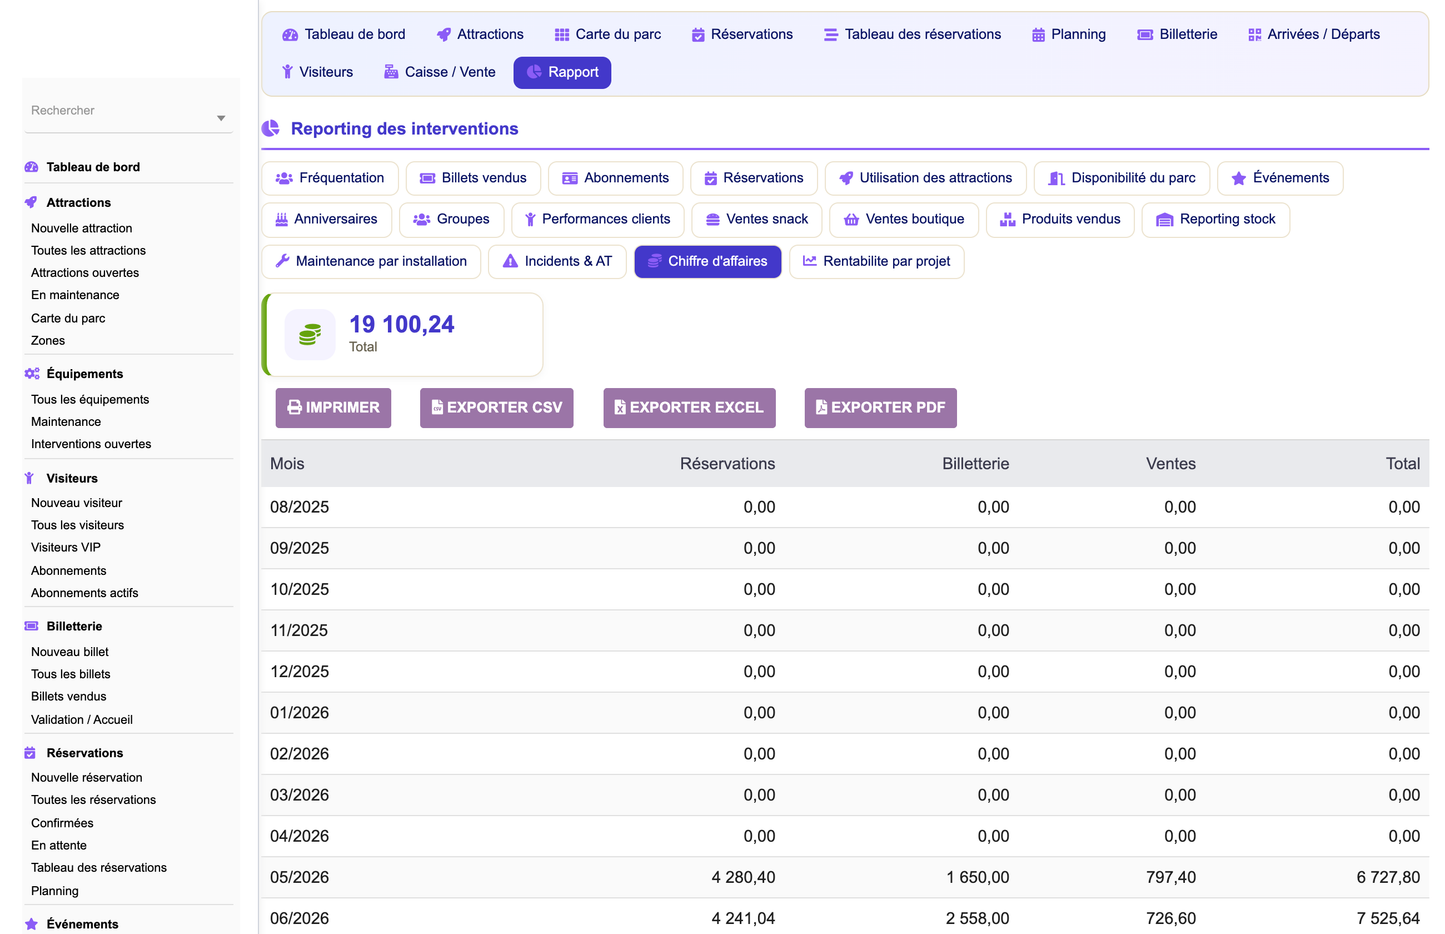Click the list icon of Tableau des réservations tab
1445x934 pixels.
[831, 35]
